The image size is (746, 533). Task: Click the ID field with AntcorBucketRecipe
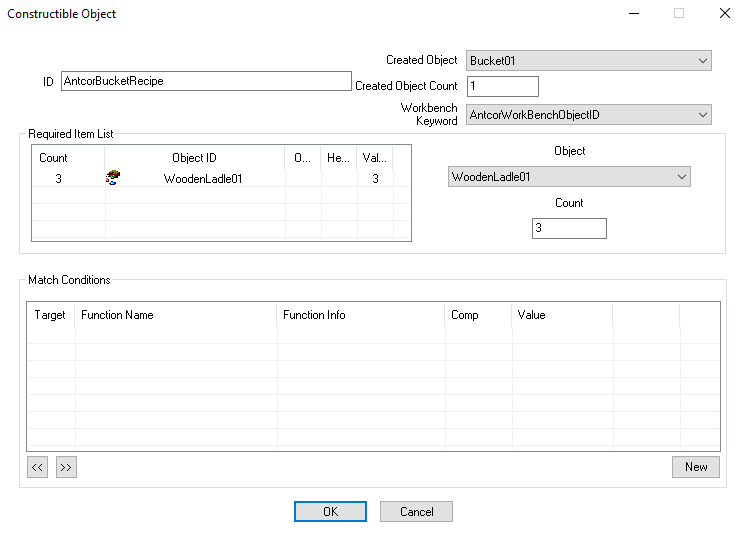(x=206, y=82)
